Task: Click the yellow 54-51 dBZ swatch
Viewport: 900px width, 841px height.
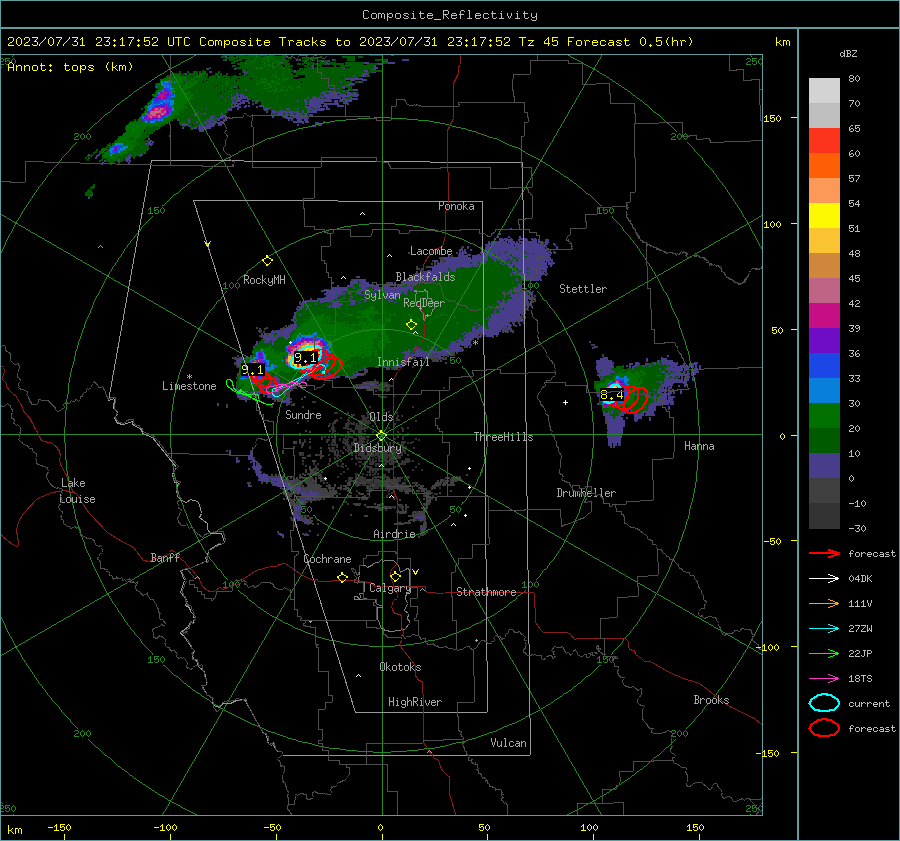Action: tap(824, 216)
